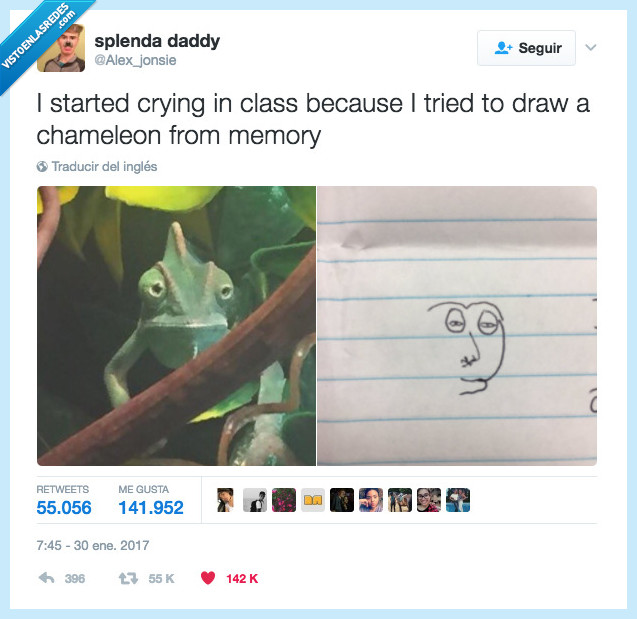Expand the tweet options chevron
Screen dimensions: 637x619
coord(591,48)
